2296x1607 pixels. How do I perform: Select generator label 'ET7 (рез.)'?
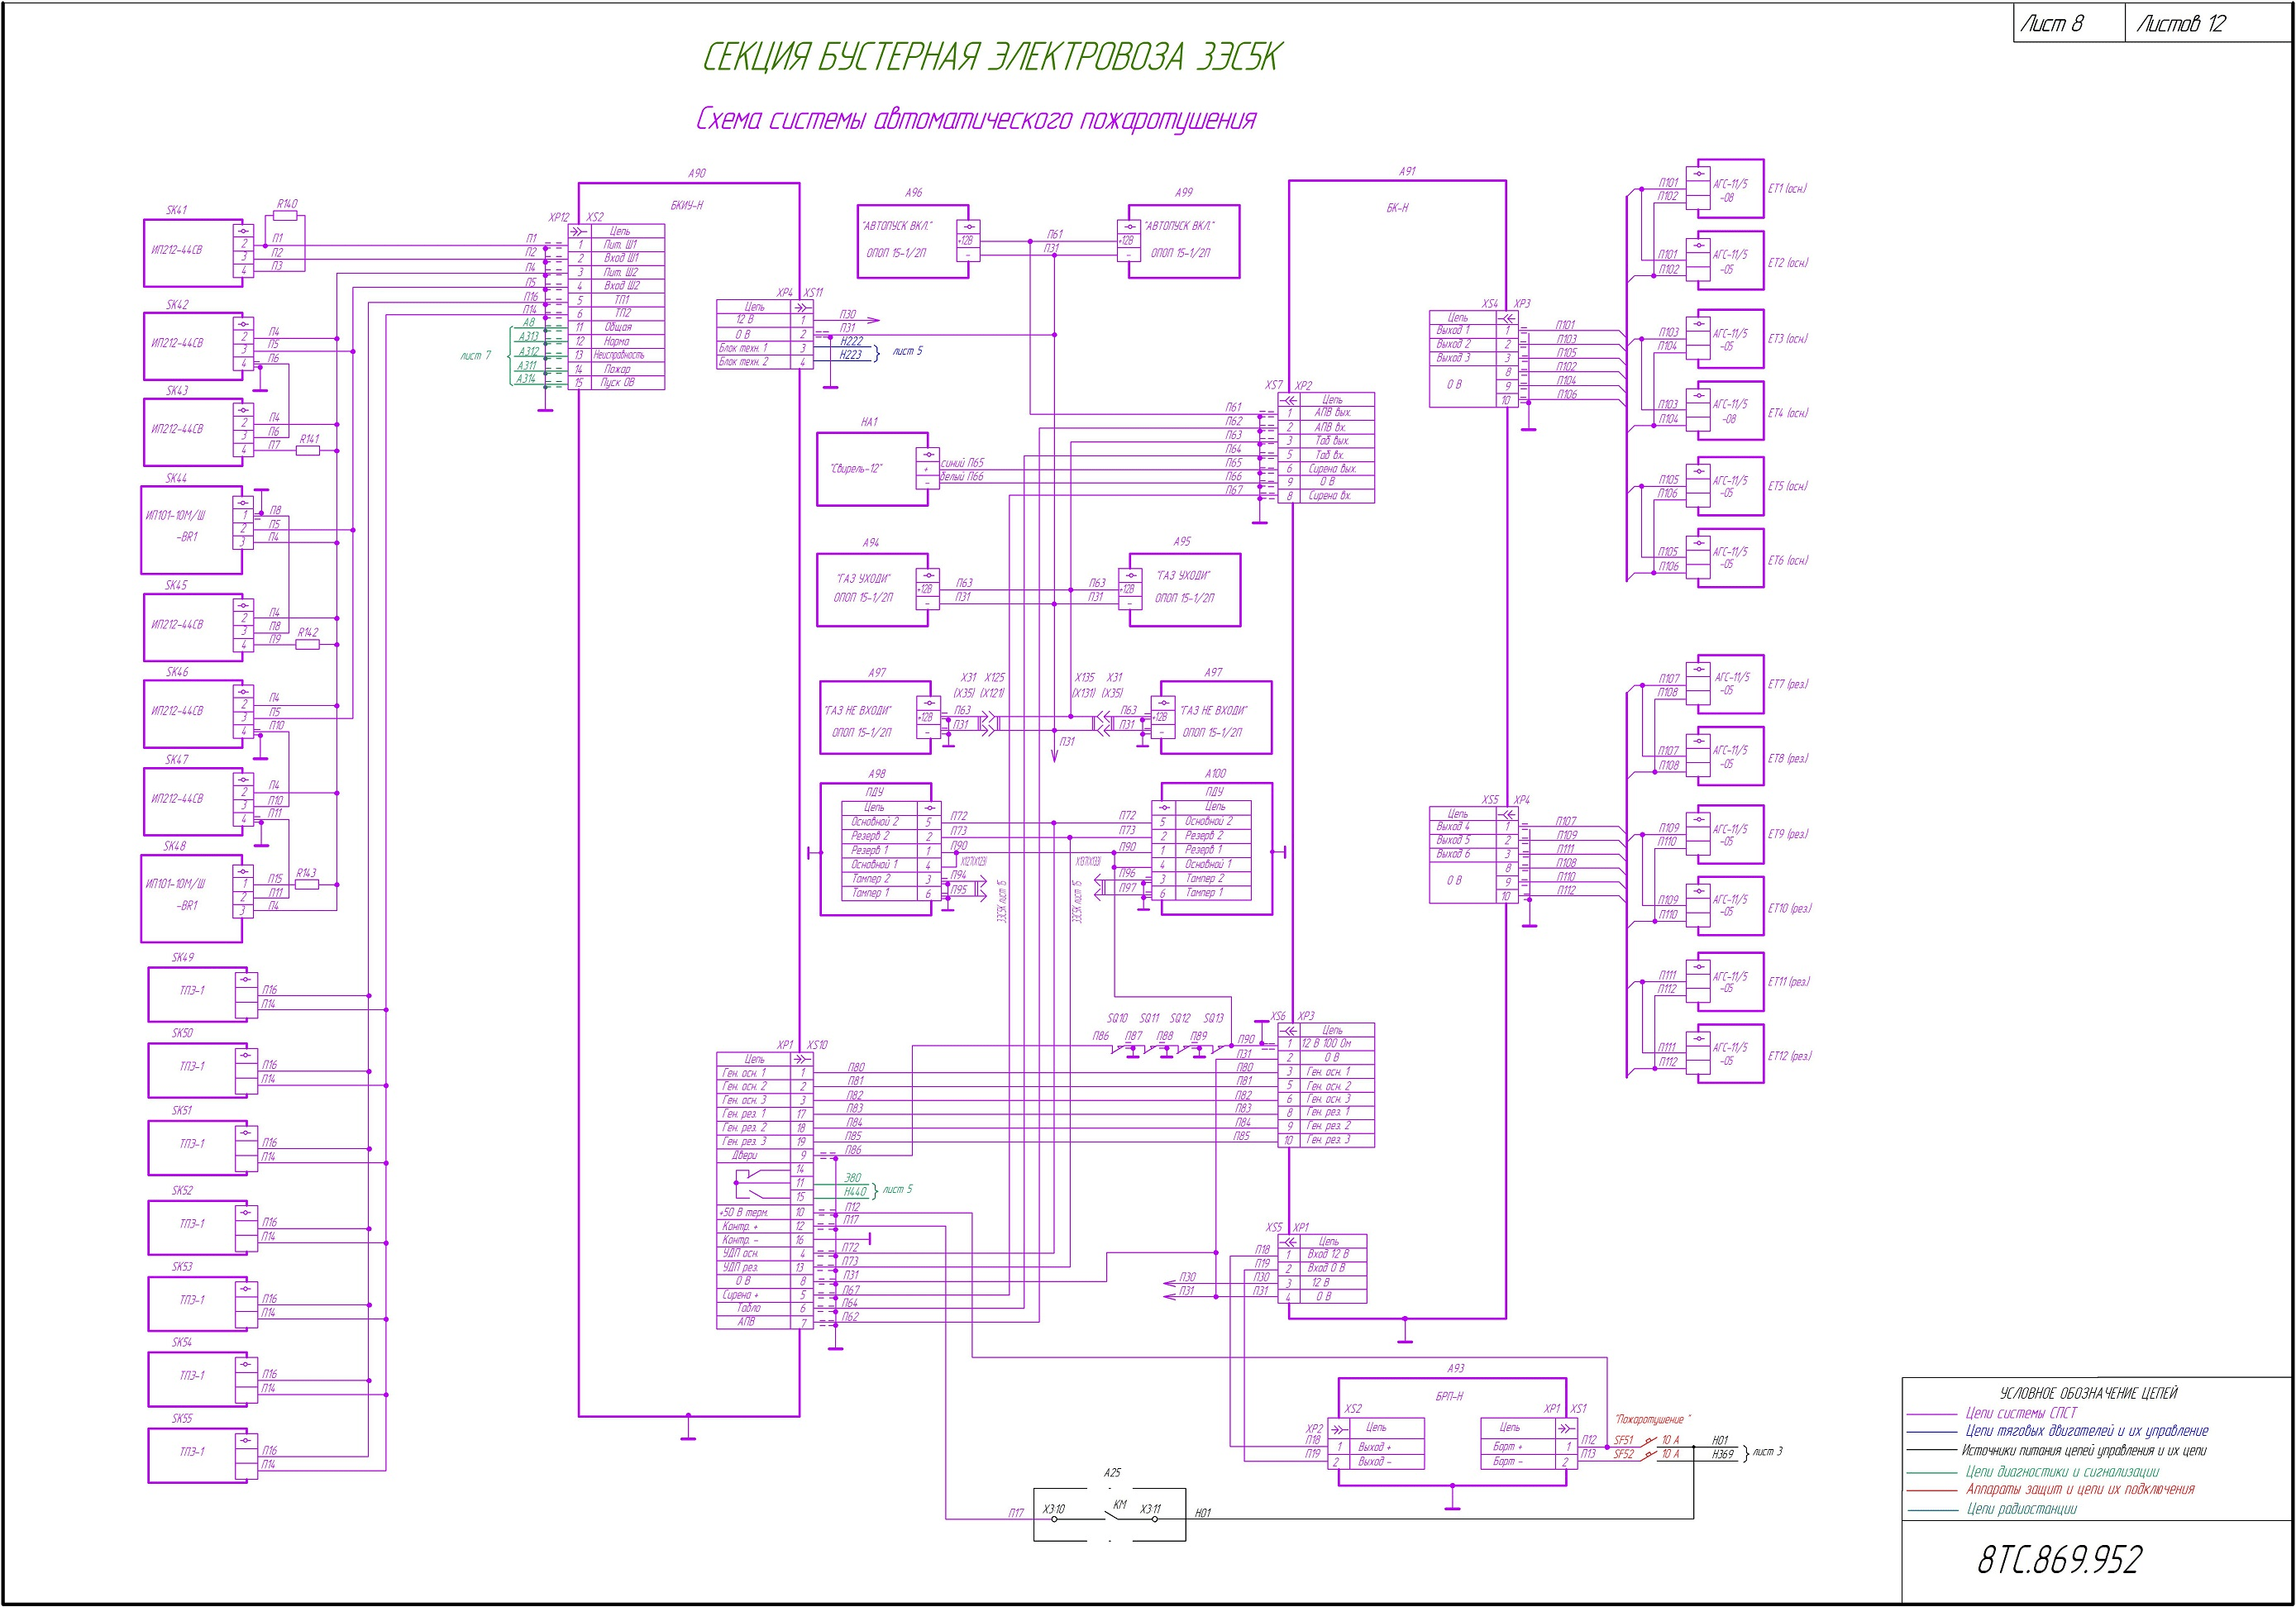pyautogui.click(x=1788, y=684)
